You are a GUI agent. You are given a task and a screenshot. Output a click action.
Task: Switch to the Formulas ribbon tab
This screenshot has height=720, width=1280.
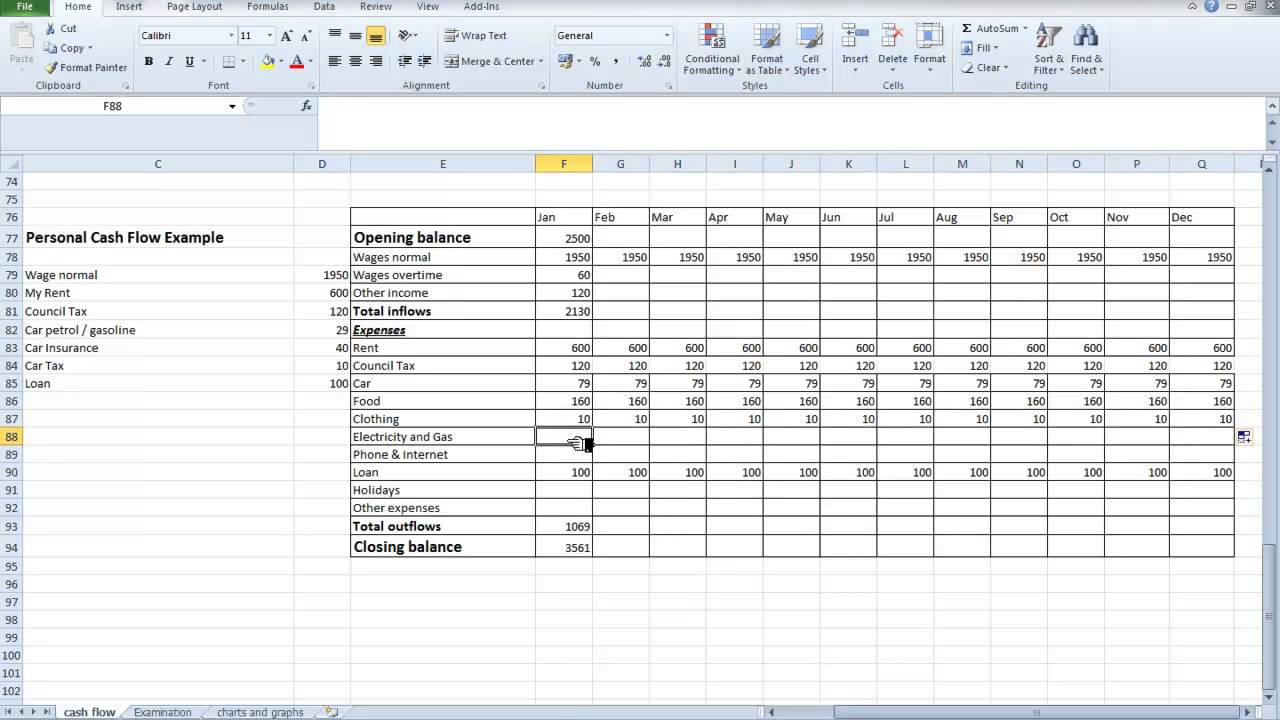(x=267, y=6)
